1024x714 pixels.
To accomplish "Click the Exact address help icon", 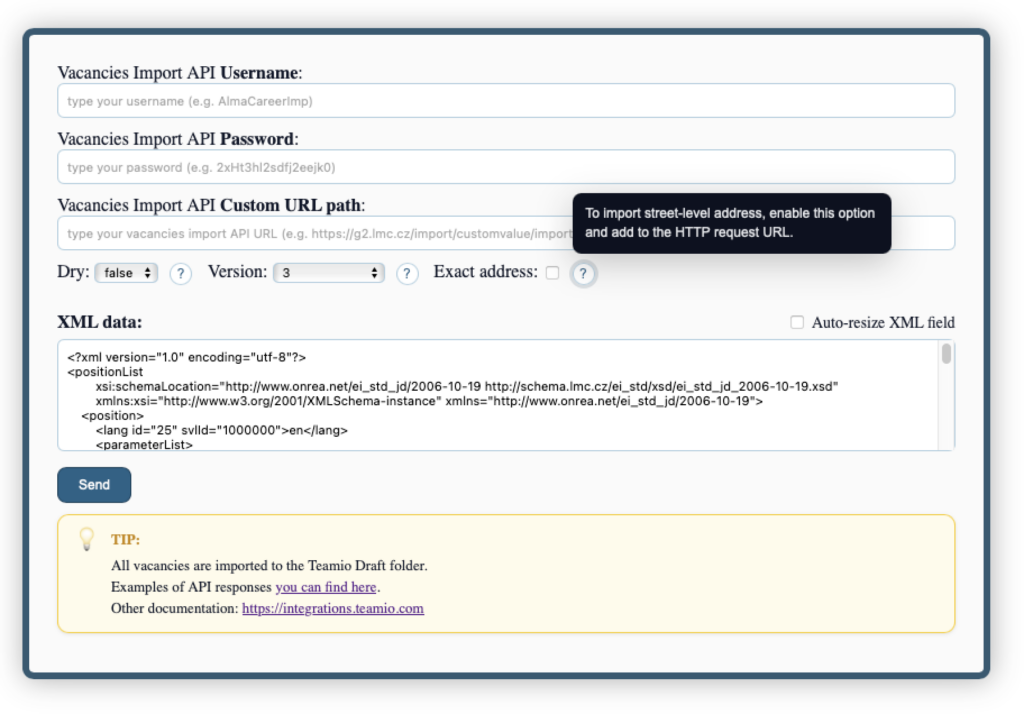I will pos(583,272).
